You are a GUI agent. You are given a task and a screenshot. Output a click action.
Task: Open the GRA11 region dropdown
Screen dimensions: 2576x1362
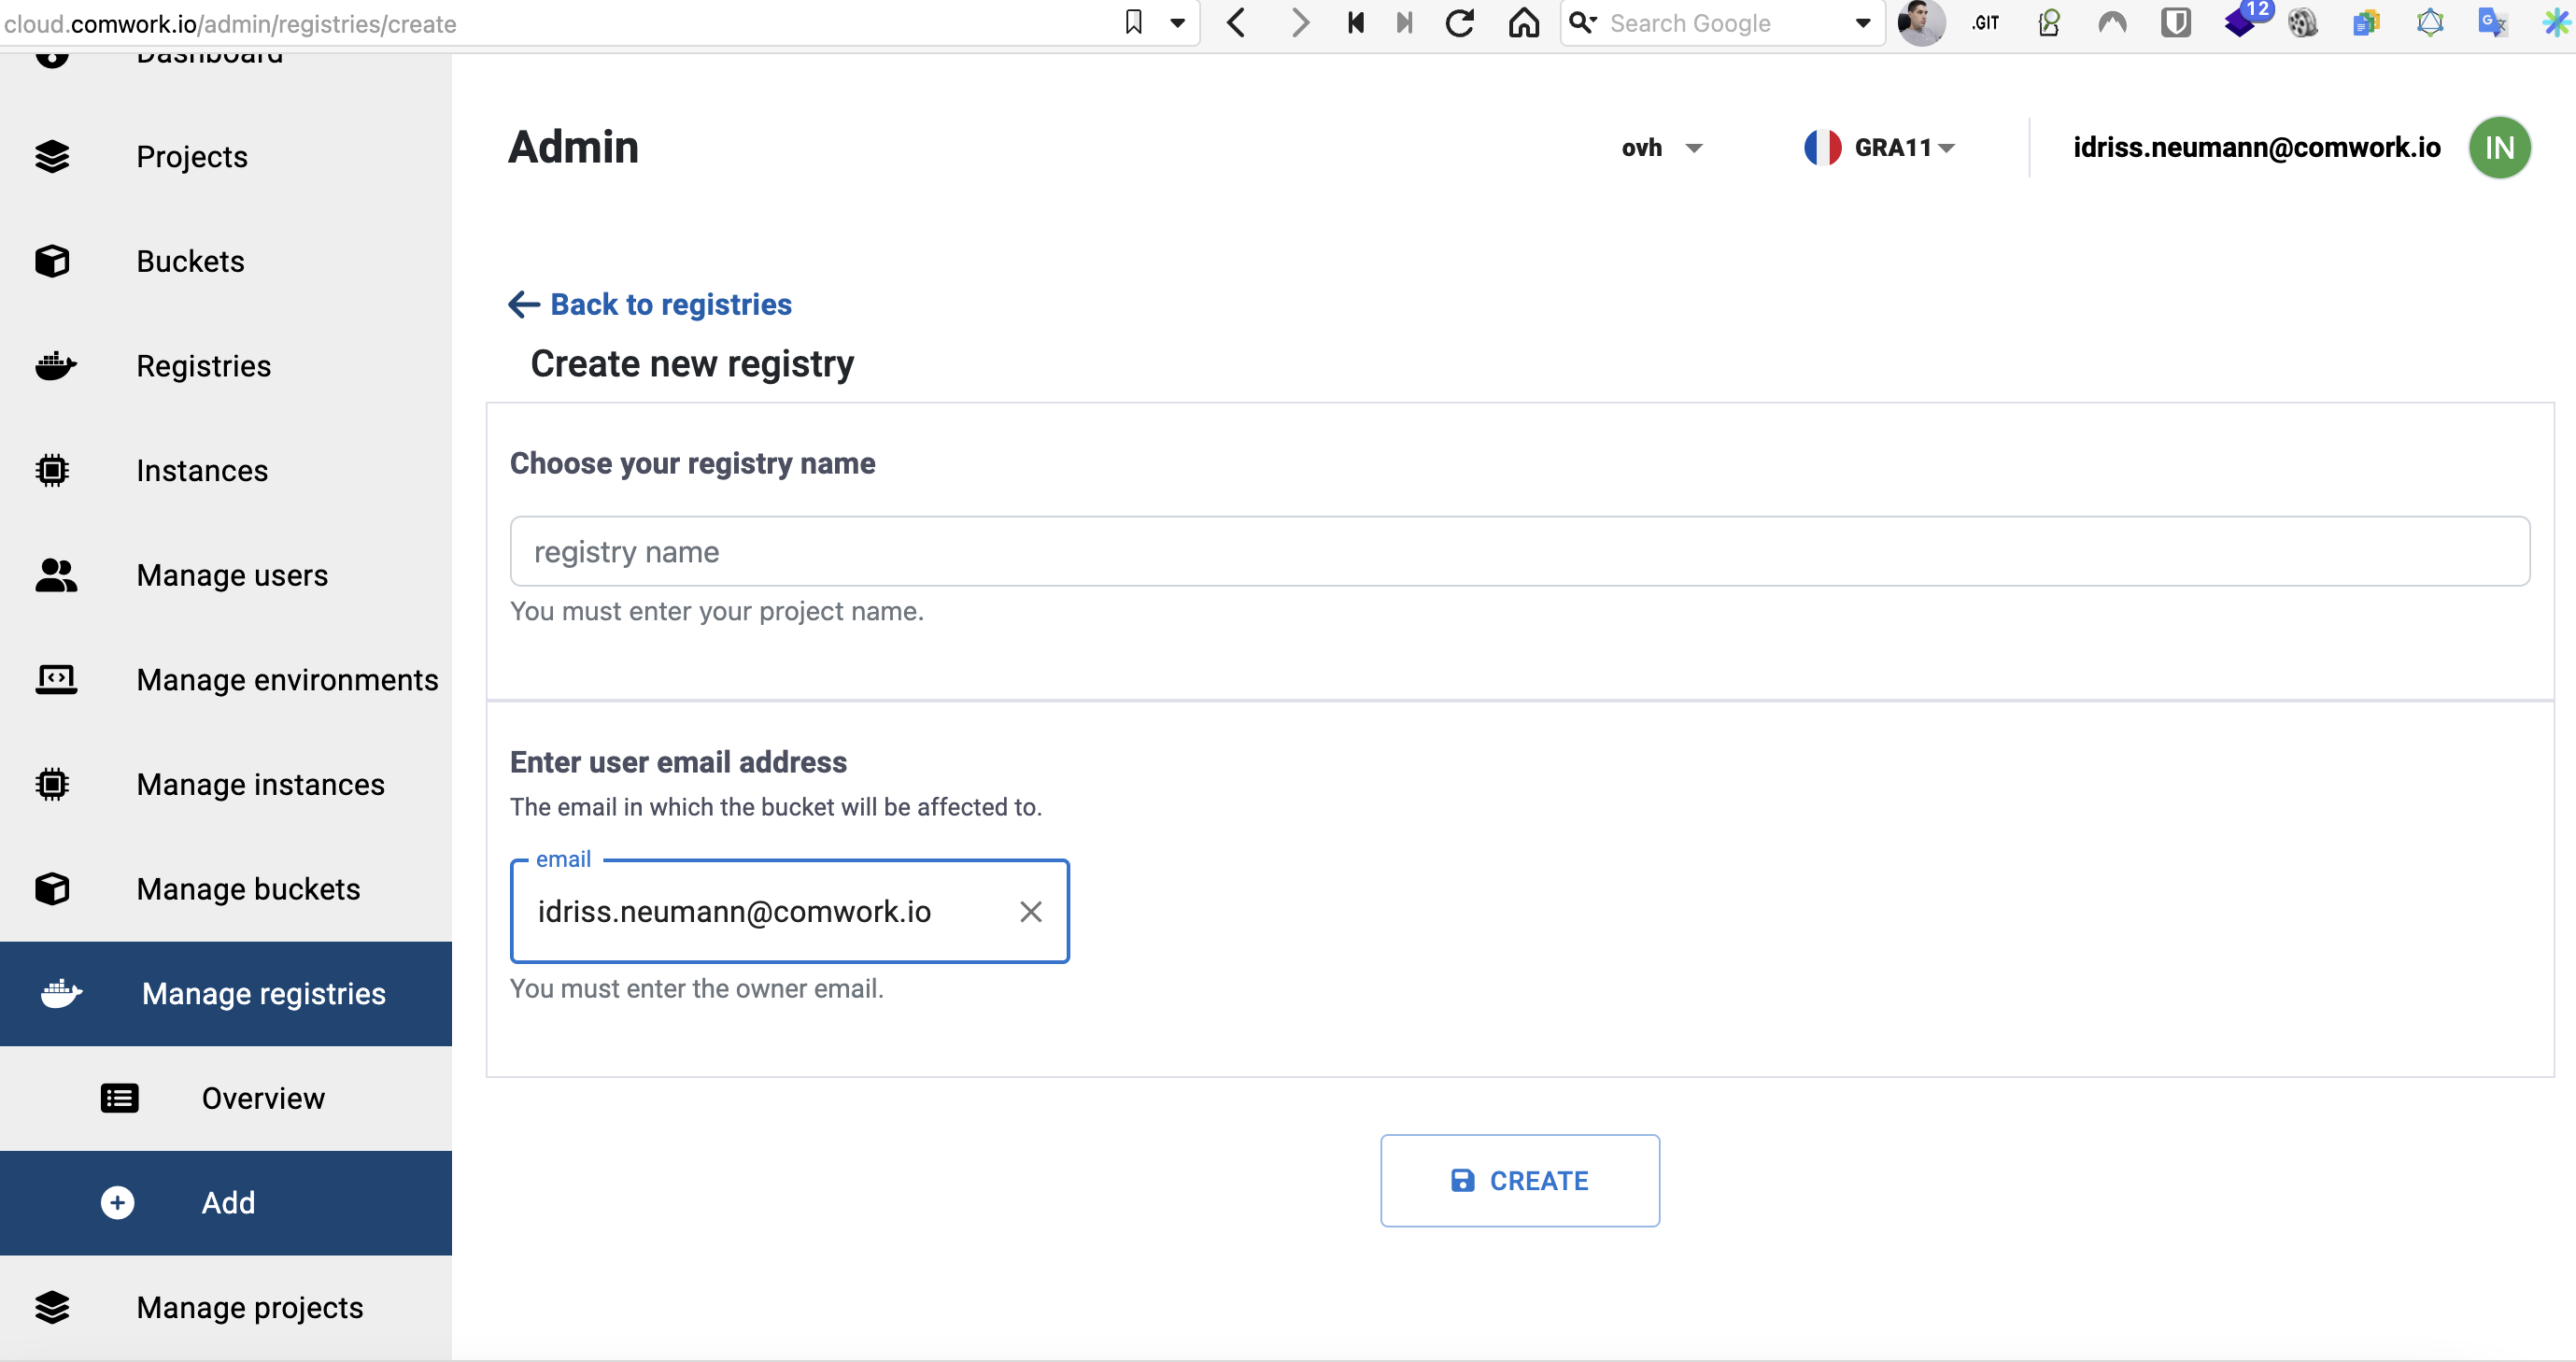coord(1904,148)
